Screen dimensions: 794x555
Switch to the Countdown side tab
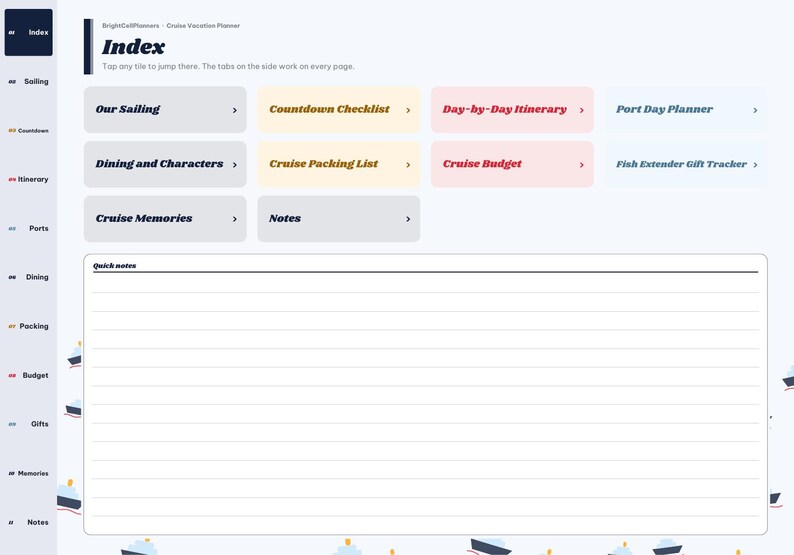pos(28,131)
